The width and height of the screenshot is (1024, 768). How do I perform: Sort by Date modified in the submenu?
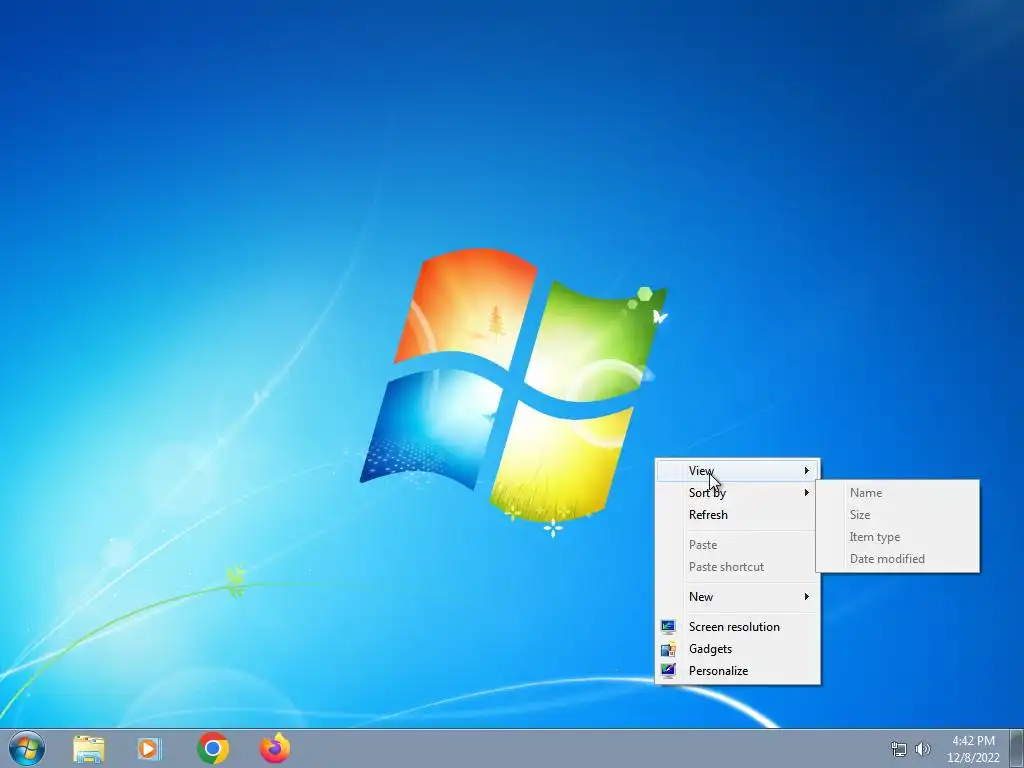click(898, 559)
